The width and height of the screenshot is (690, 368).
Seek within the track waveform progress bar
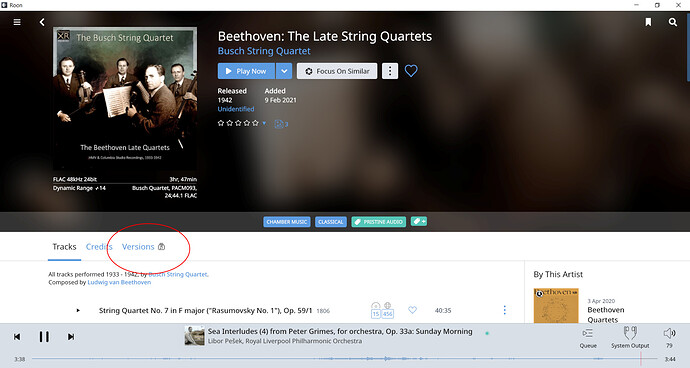click(x=345, y=359)
